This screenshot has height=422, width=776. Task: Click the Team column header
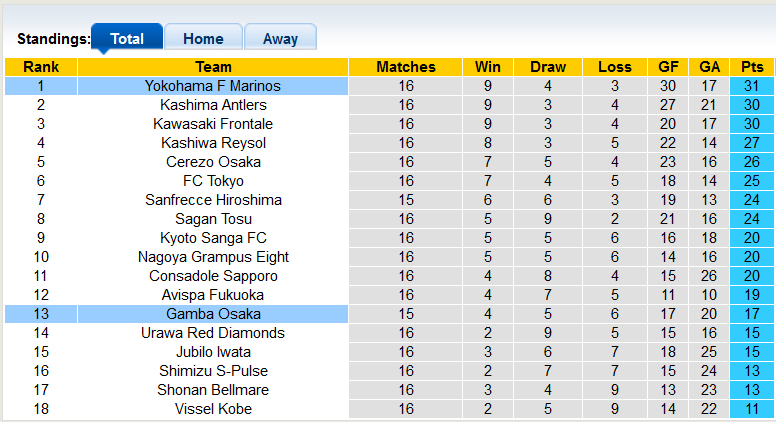click(213, 67)
